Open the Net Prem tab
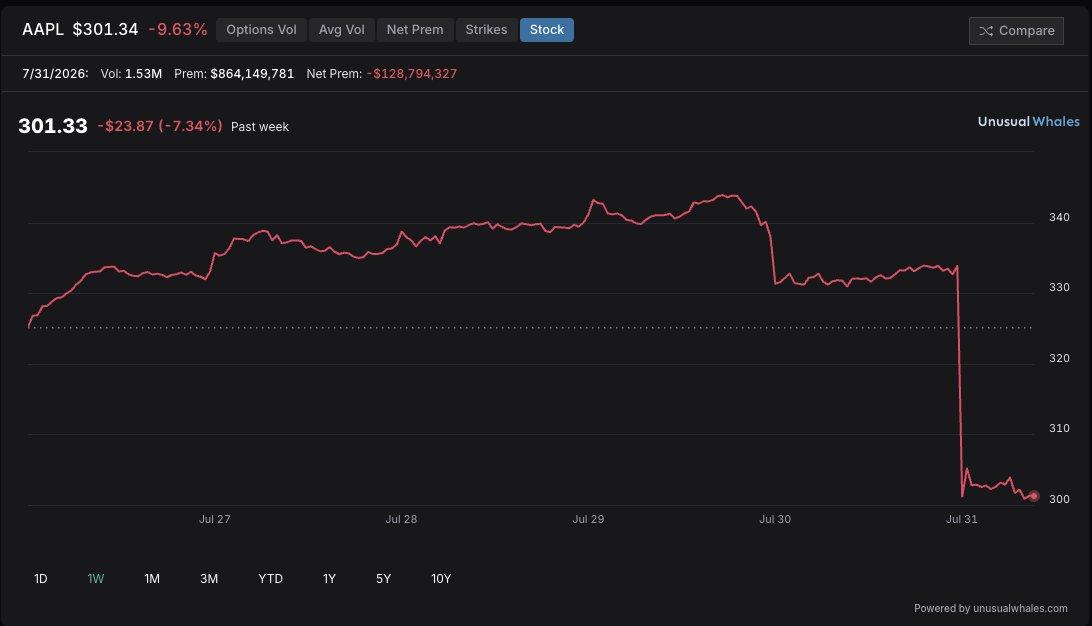 tap(415, 30)
